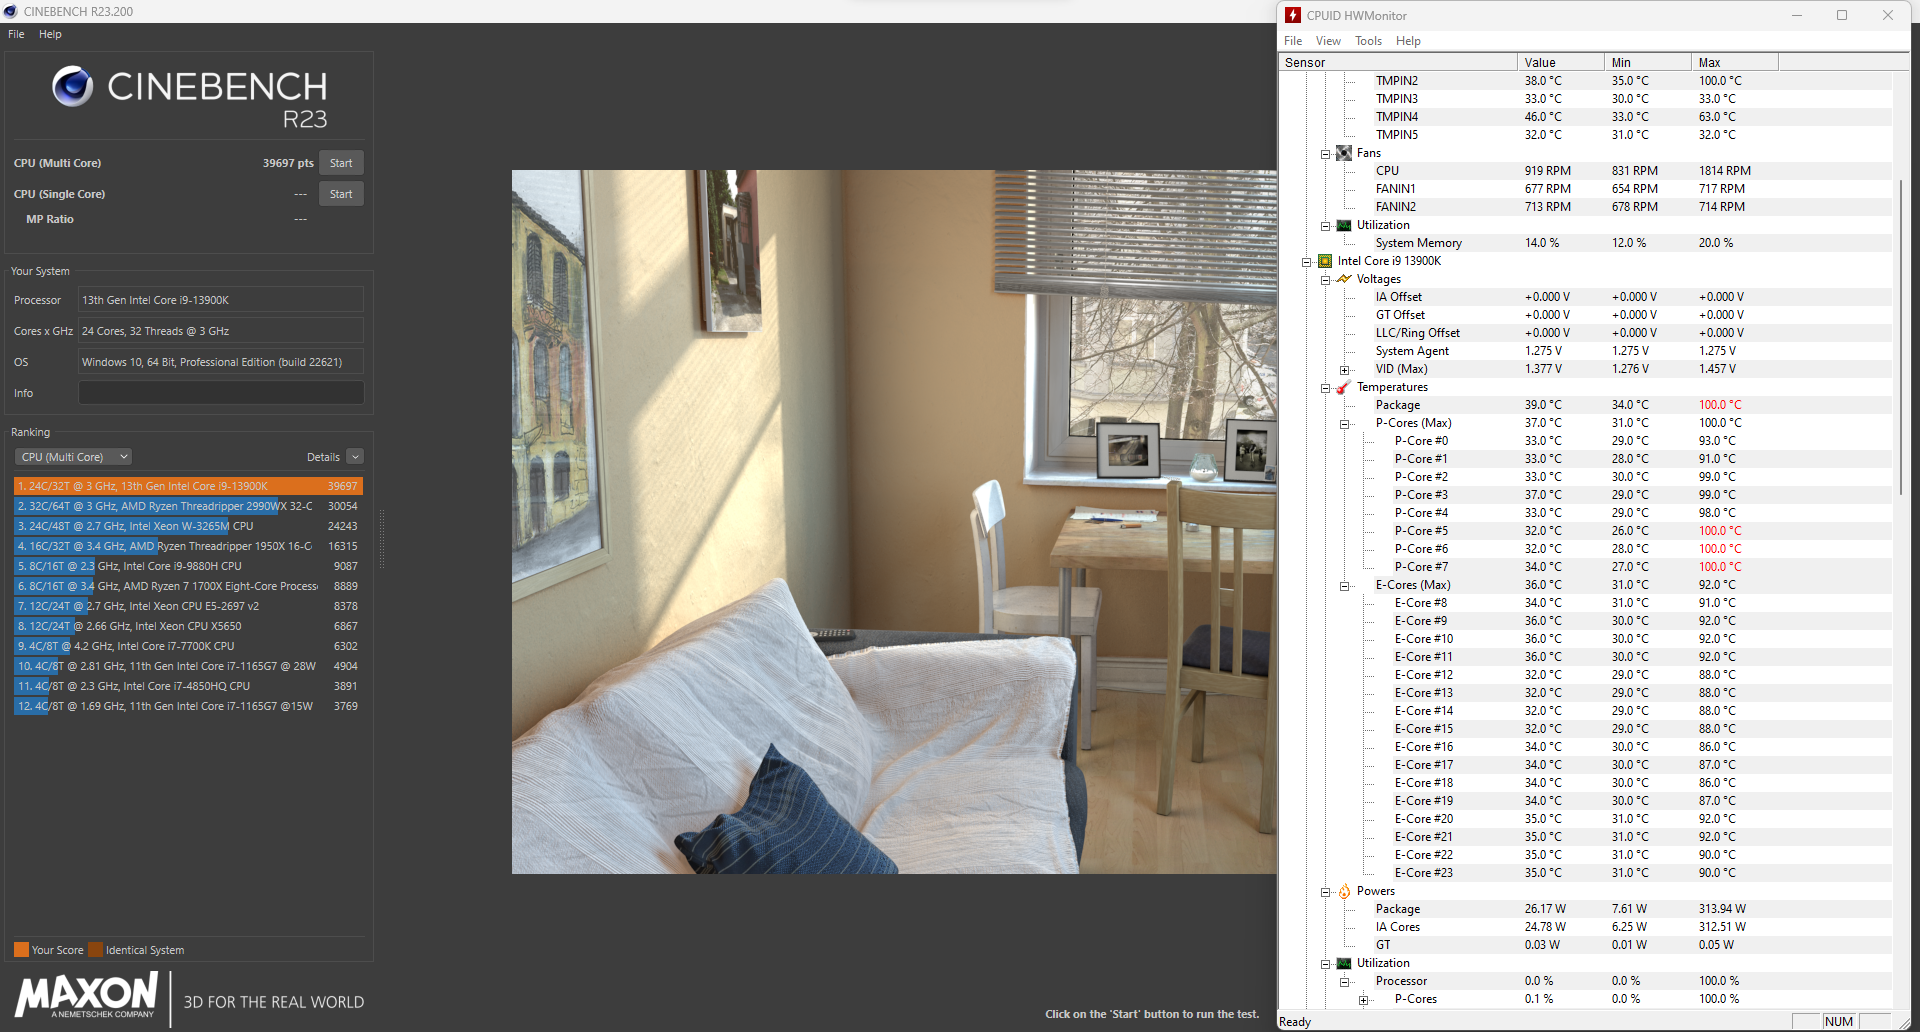The width and height of the screenshot is (1920, 1032).
Task: Click the Sensor column header
Action: [x=1398, y=62]
